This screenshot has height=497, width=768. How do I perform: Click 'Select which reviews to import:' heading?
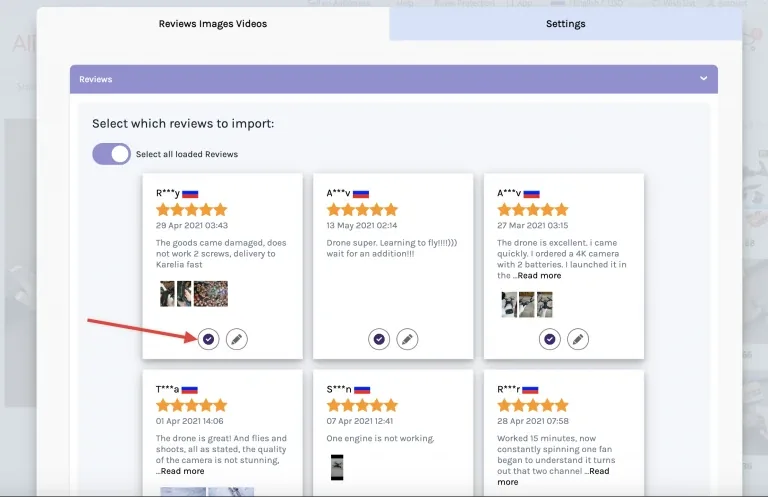pos(183,123)
